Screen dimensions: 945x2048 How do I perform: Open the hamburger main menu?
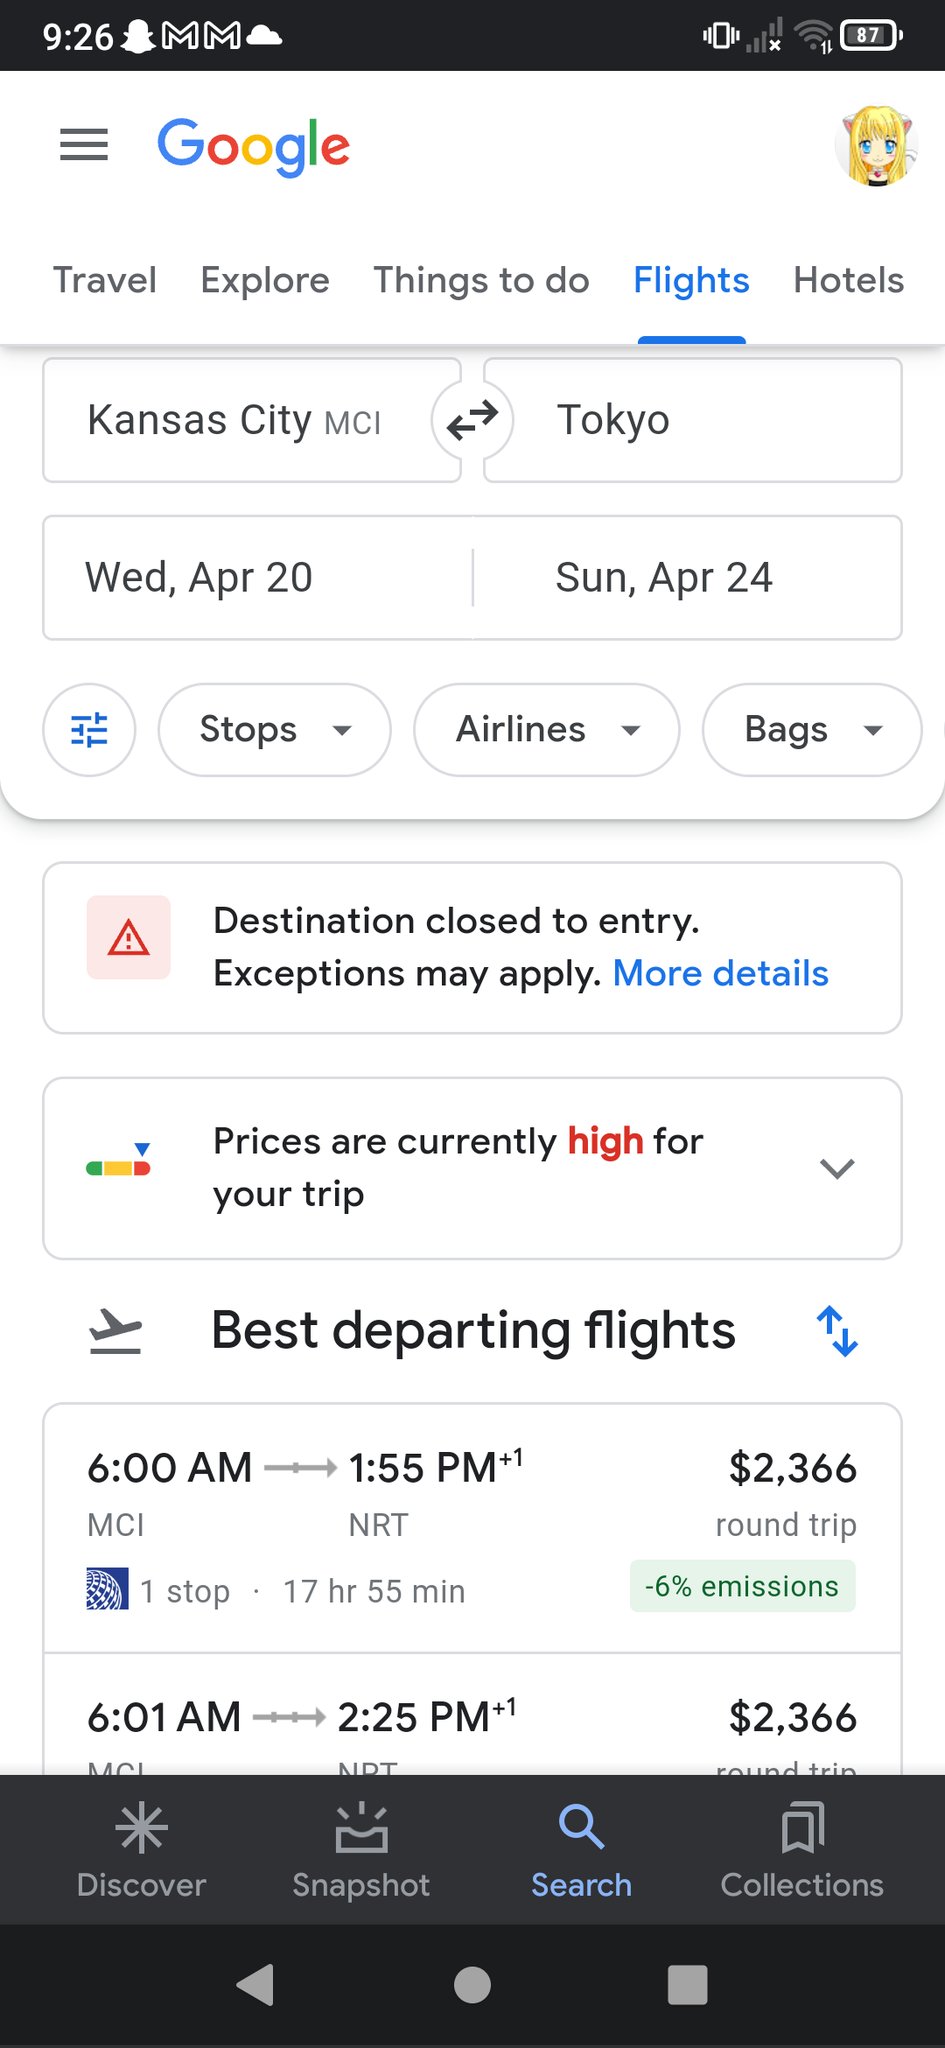click(x=84, y=145)
